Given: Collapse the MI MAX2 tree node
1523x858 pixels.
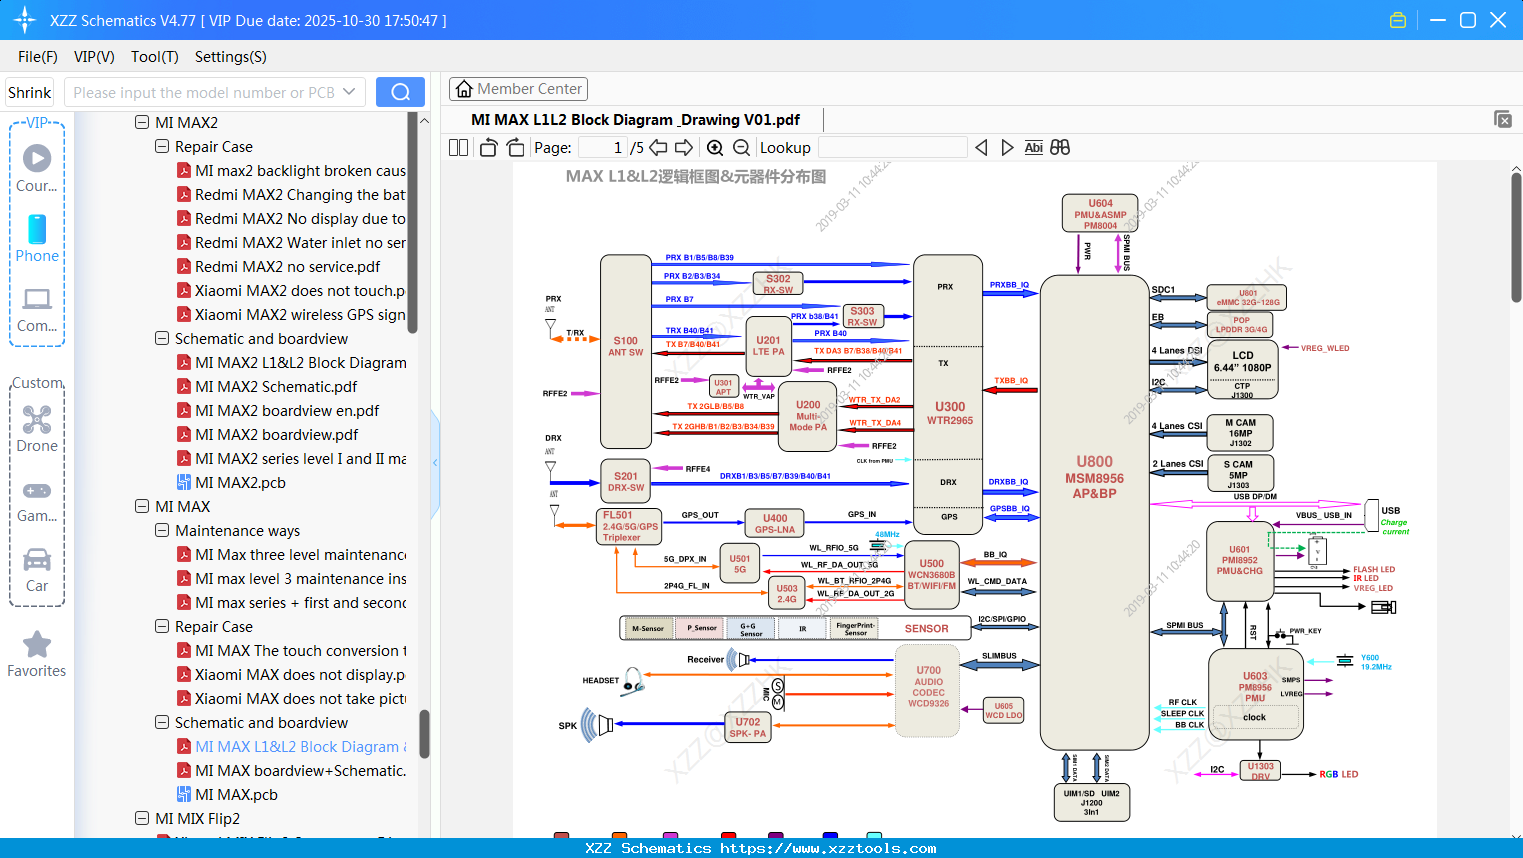Looking at the screenshot, I should click(x=143, y=122).
